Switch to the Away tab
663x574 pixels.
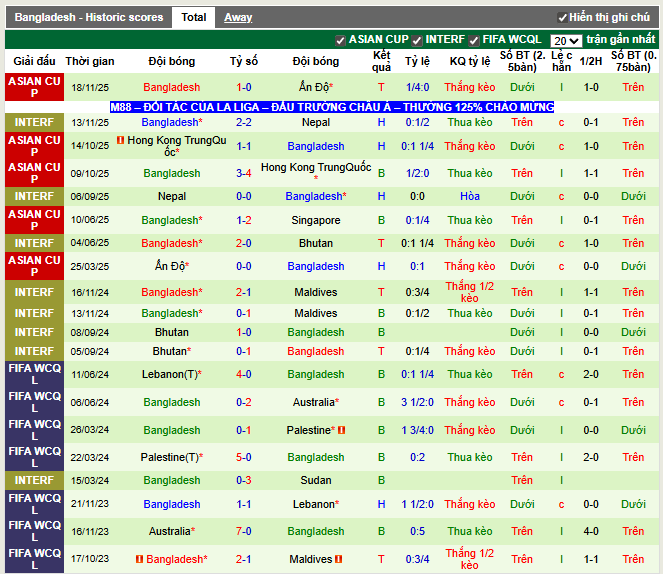click(238, 18)
